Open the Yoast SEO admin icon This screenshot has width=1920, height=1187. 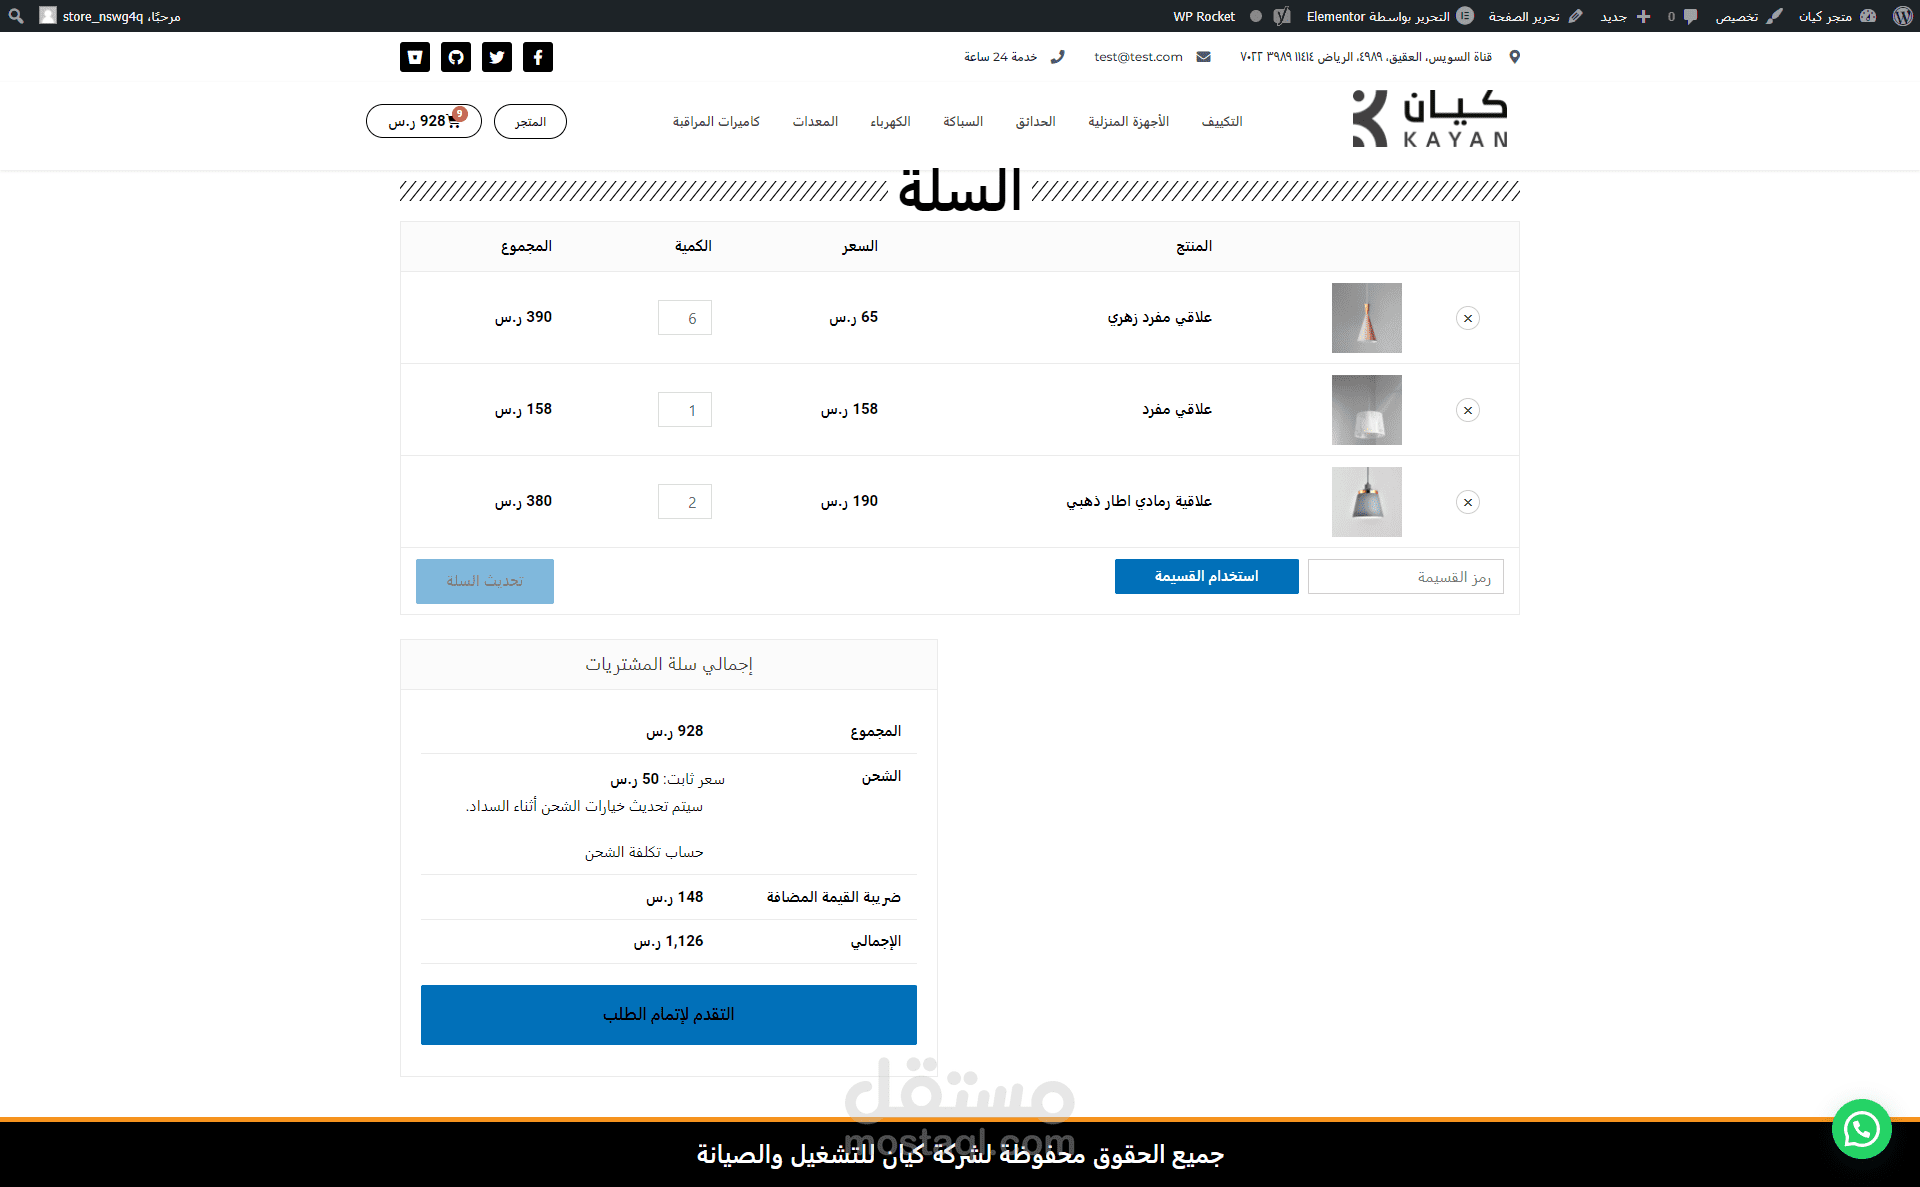tap(1282, 16)
